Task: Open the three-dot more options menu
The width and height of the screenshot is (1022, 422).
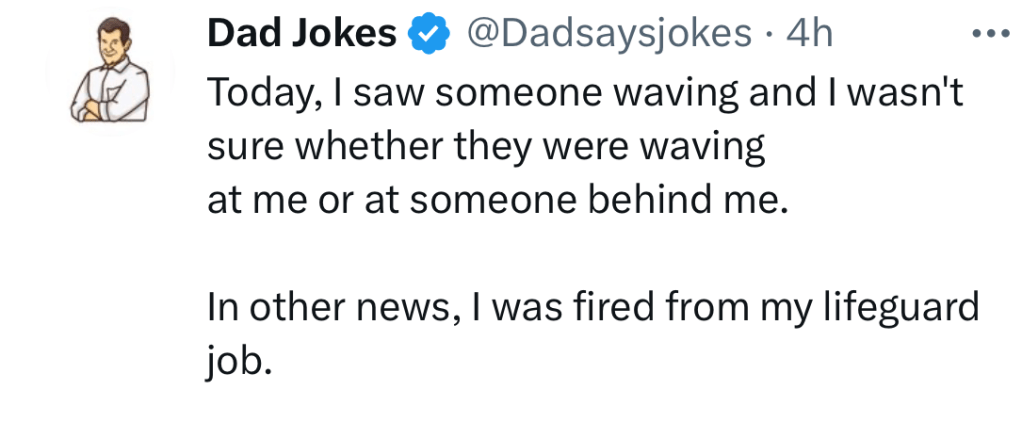Action: (x=991, y=33)
